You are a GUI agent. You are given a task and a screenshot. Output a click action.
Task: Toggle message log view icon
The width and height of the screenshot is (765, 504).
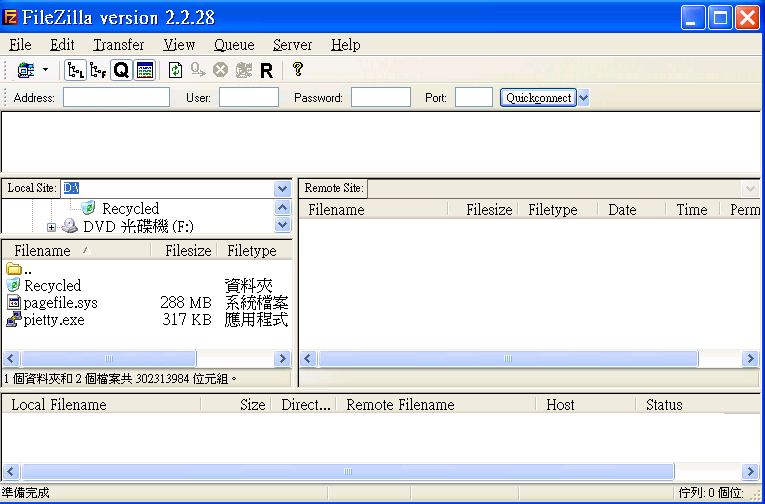click(x=144, y=70)
